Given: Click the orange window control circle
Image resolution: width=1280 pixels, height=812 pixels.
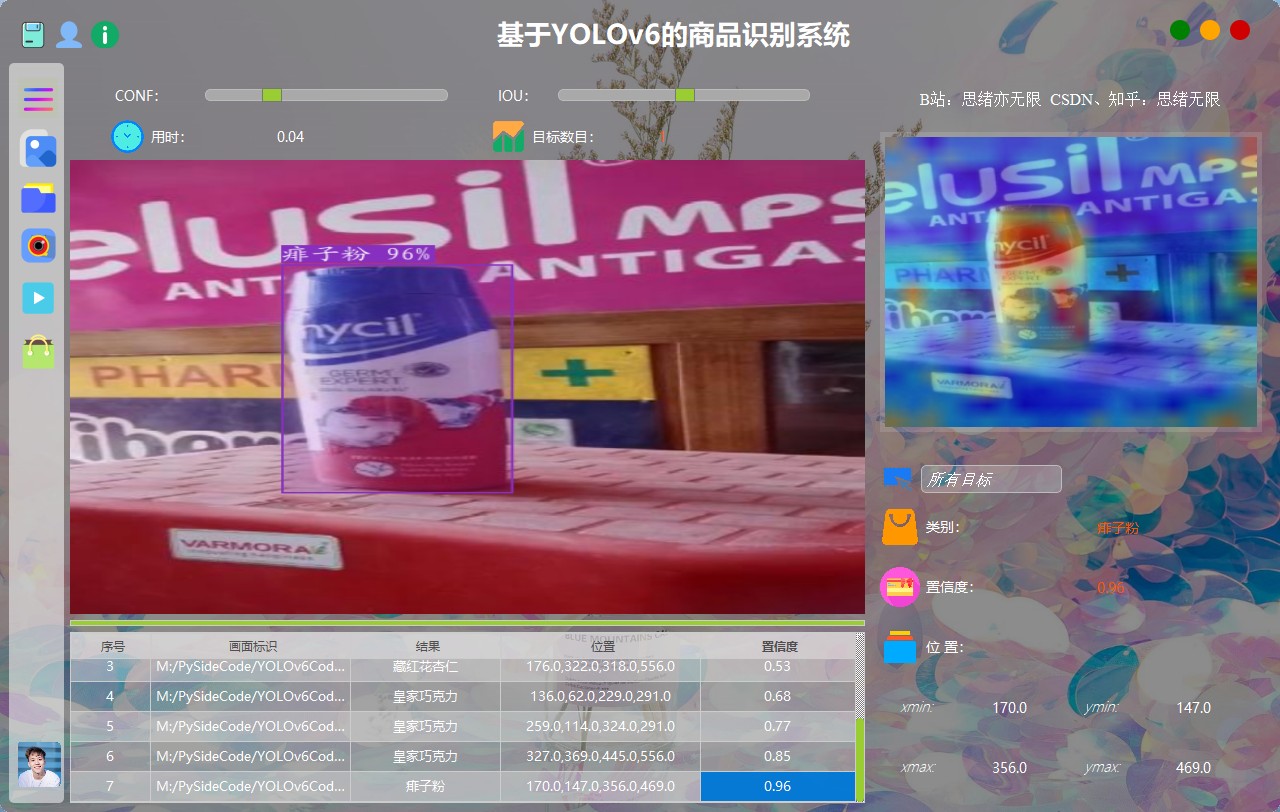Looking at the screenshot, I should click(x=1210, y=30).
